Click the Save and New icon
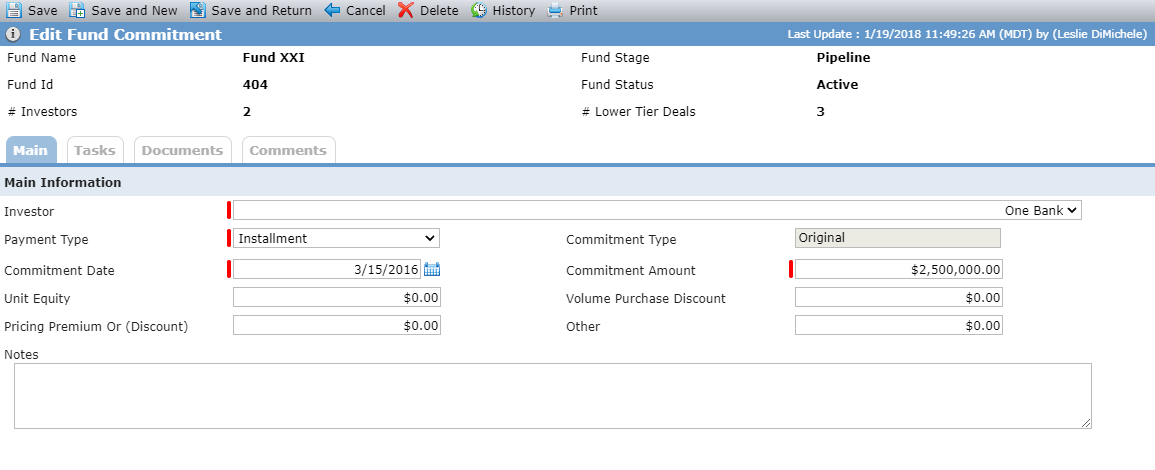 (x=77, y=10)
